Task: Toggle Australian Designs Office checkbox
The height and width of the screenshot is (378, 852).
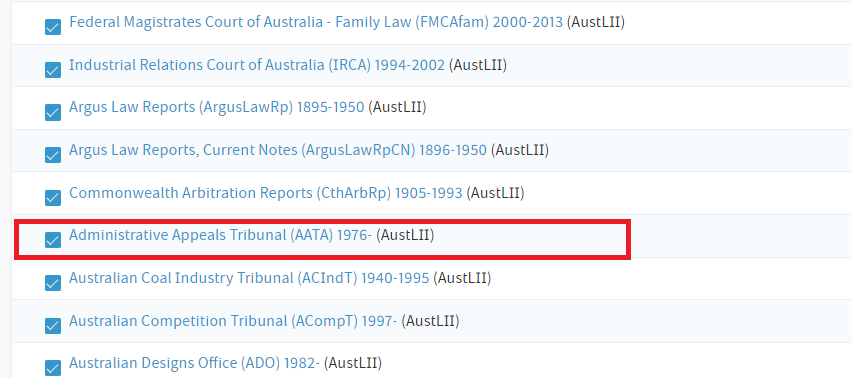Action: pos(53,368)
